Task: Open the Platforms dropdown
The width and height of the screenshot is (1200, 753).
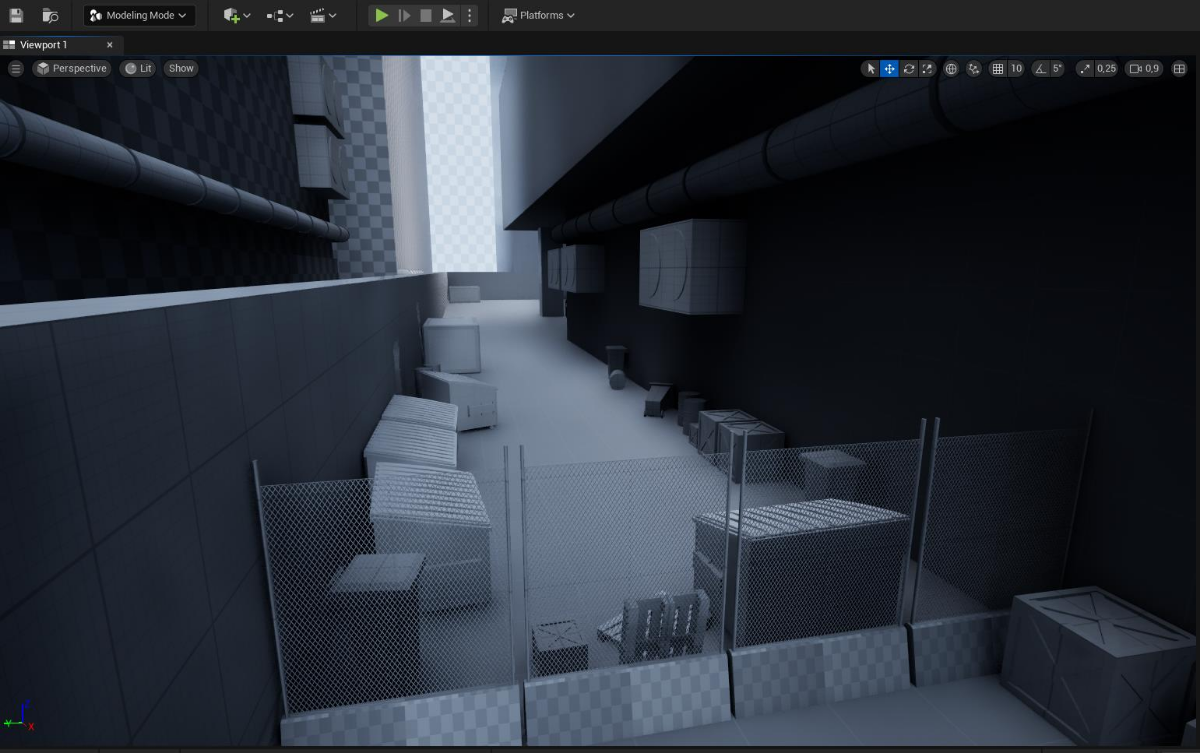Action: [539, 15]
